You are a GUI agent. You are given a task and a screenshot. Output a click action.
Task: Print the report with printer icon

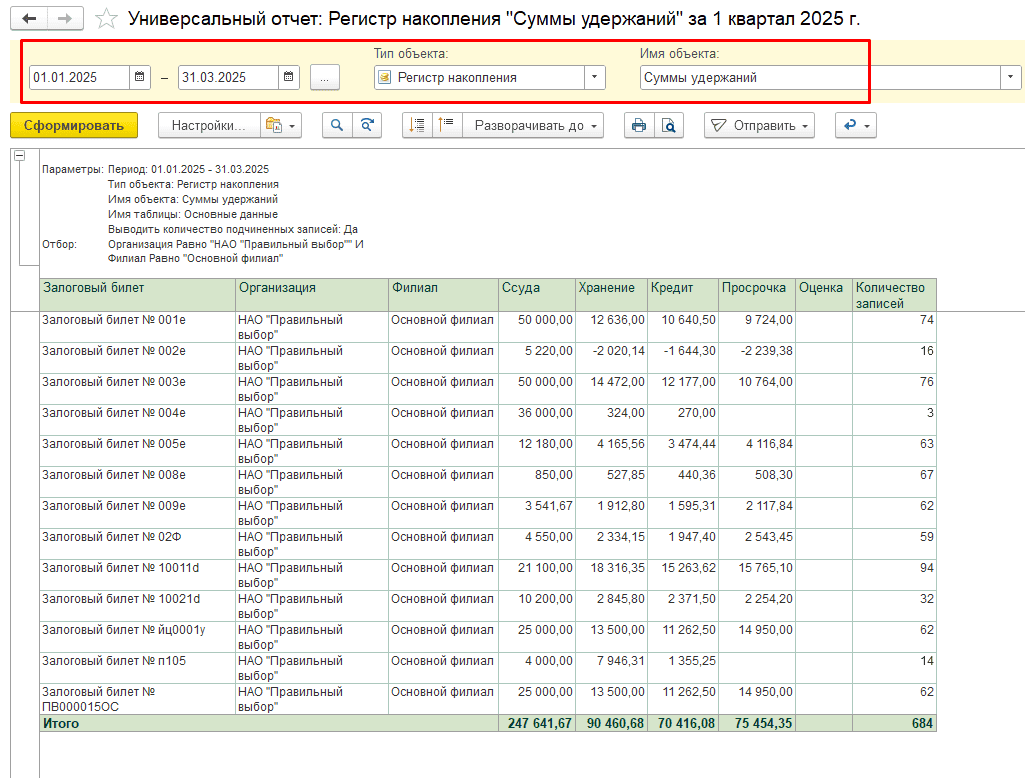point(639,125)
